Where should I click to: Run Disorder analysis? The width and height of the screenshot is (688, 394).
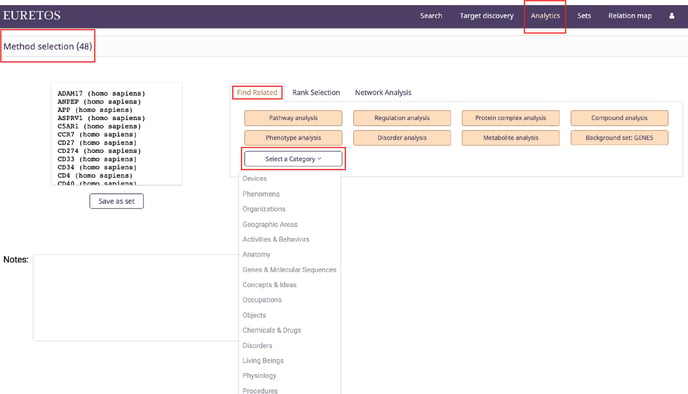(x=402, y=138)
